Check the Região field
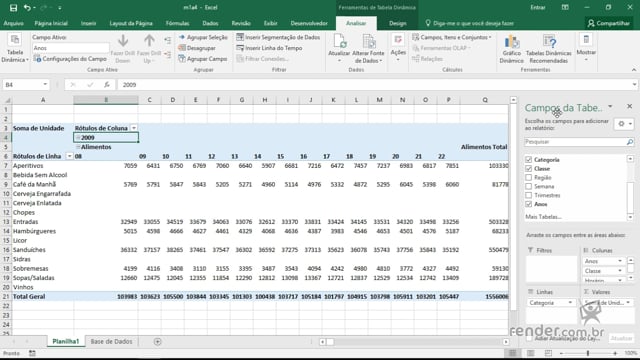The image size is (640, 360). click(x=529, y=178)
